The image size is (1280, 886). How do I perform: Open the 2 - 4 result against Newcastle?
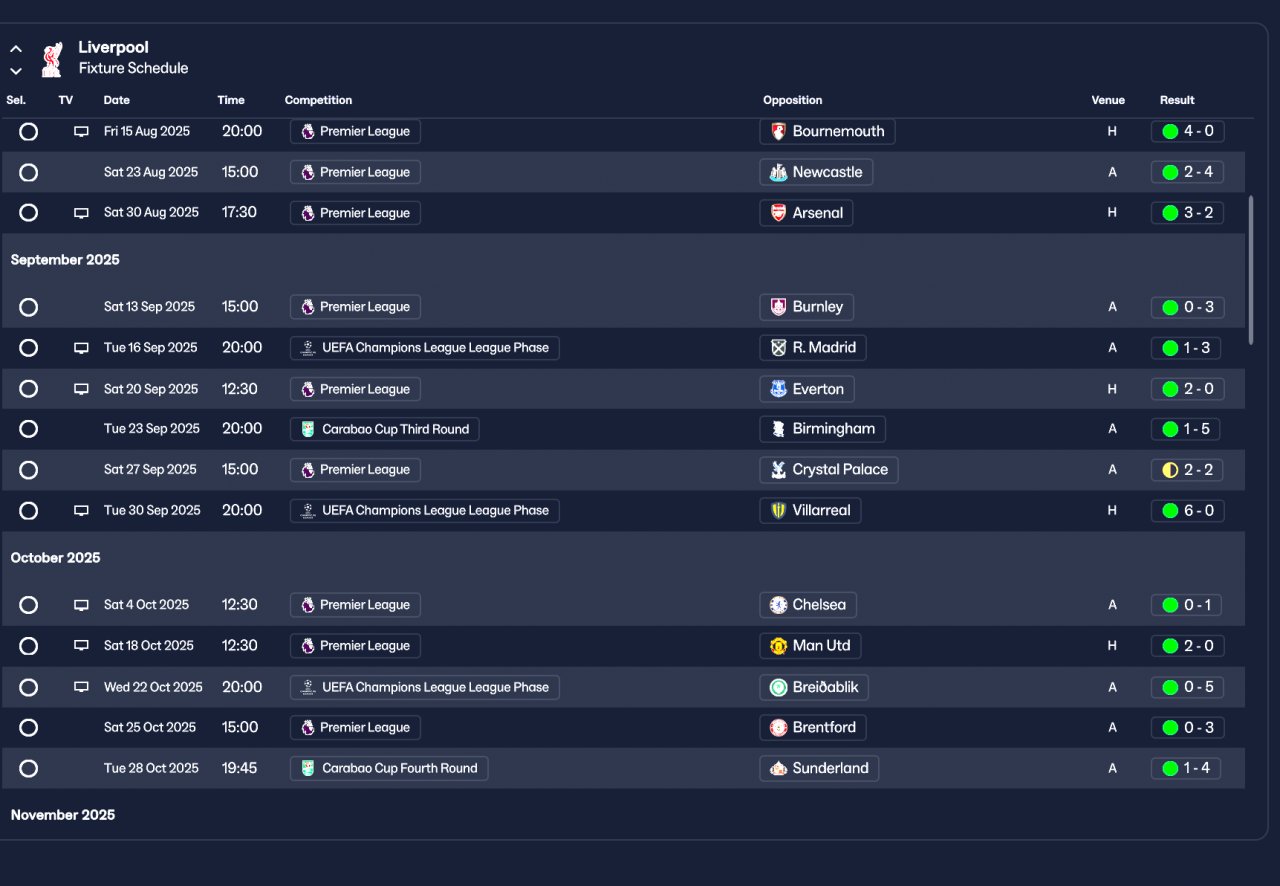tap(1187, 172)
